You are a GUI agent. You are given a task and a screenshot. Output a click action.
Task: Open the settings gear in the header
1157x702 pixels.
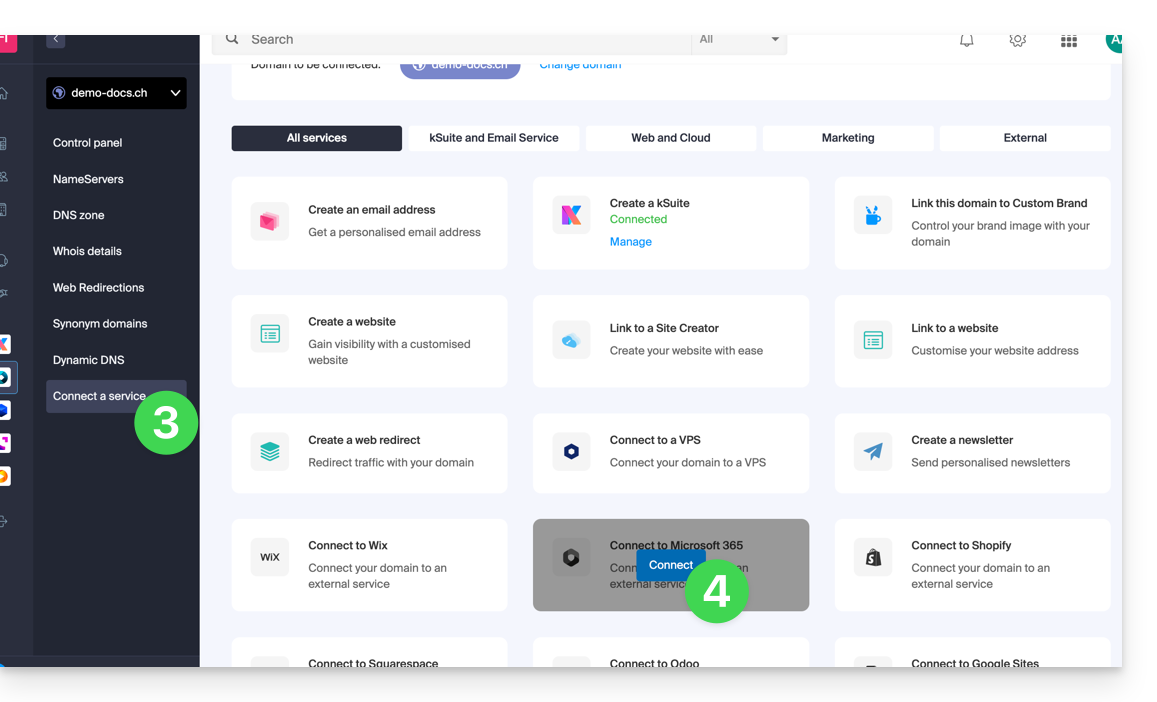pyautogui.click(x=1018, y=41)
